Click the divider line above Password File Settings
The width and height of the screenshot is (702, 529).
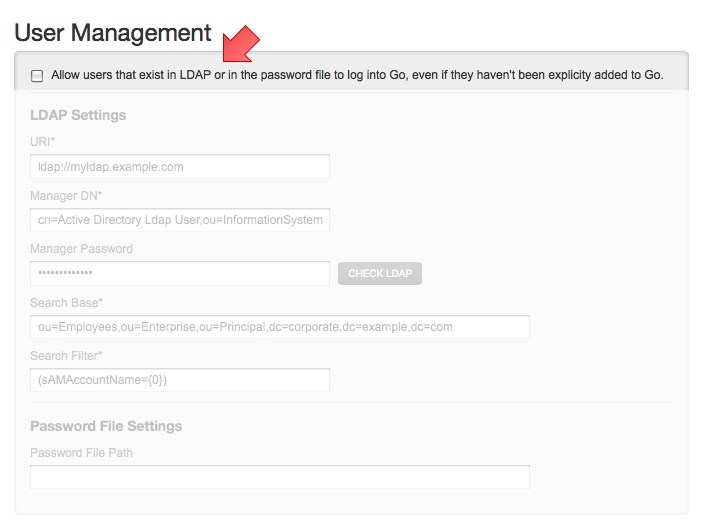coord(350,403)
